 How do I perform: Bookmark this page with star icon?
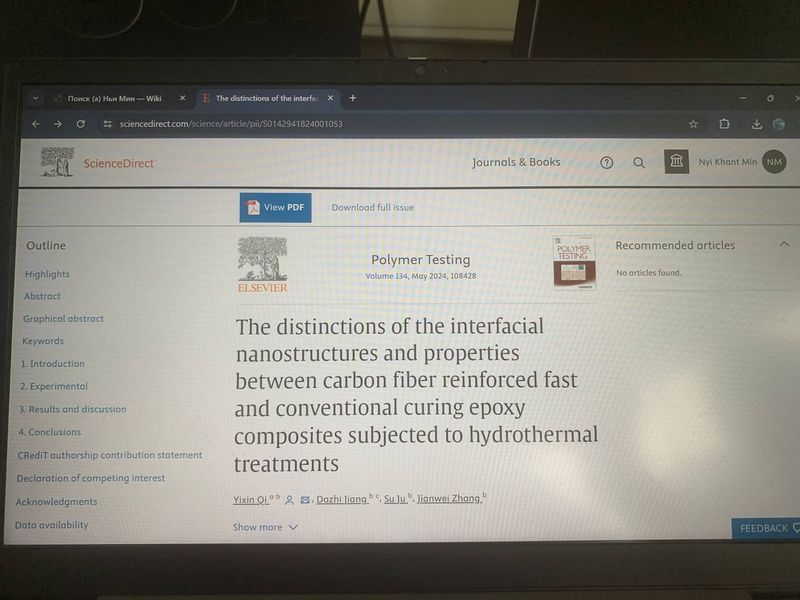(x=693, y=124)
